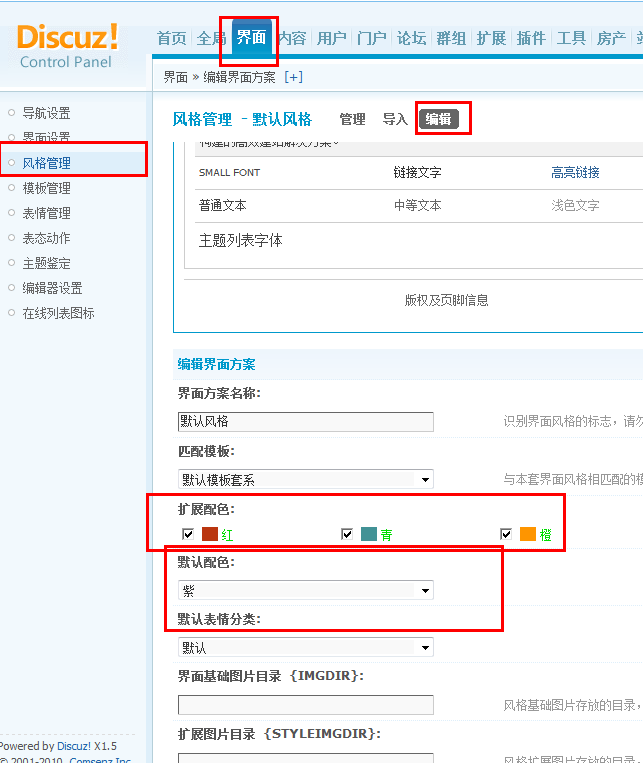Click the 版权及页脚信息 preview text

point(446,300)
